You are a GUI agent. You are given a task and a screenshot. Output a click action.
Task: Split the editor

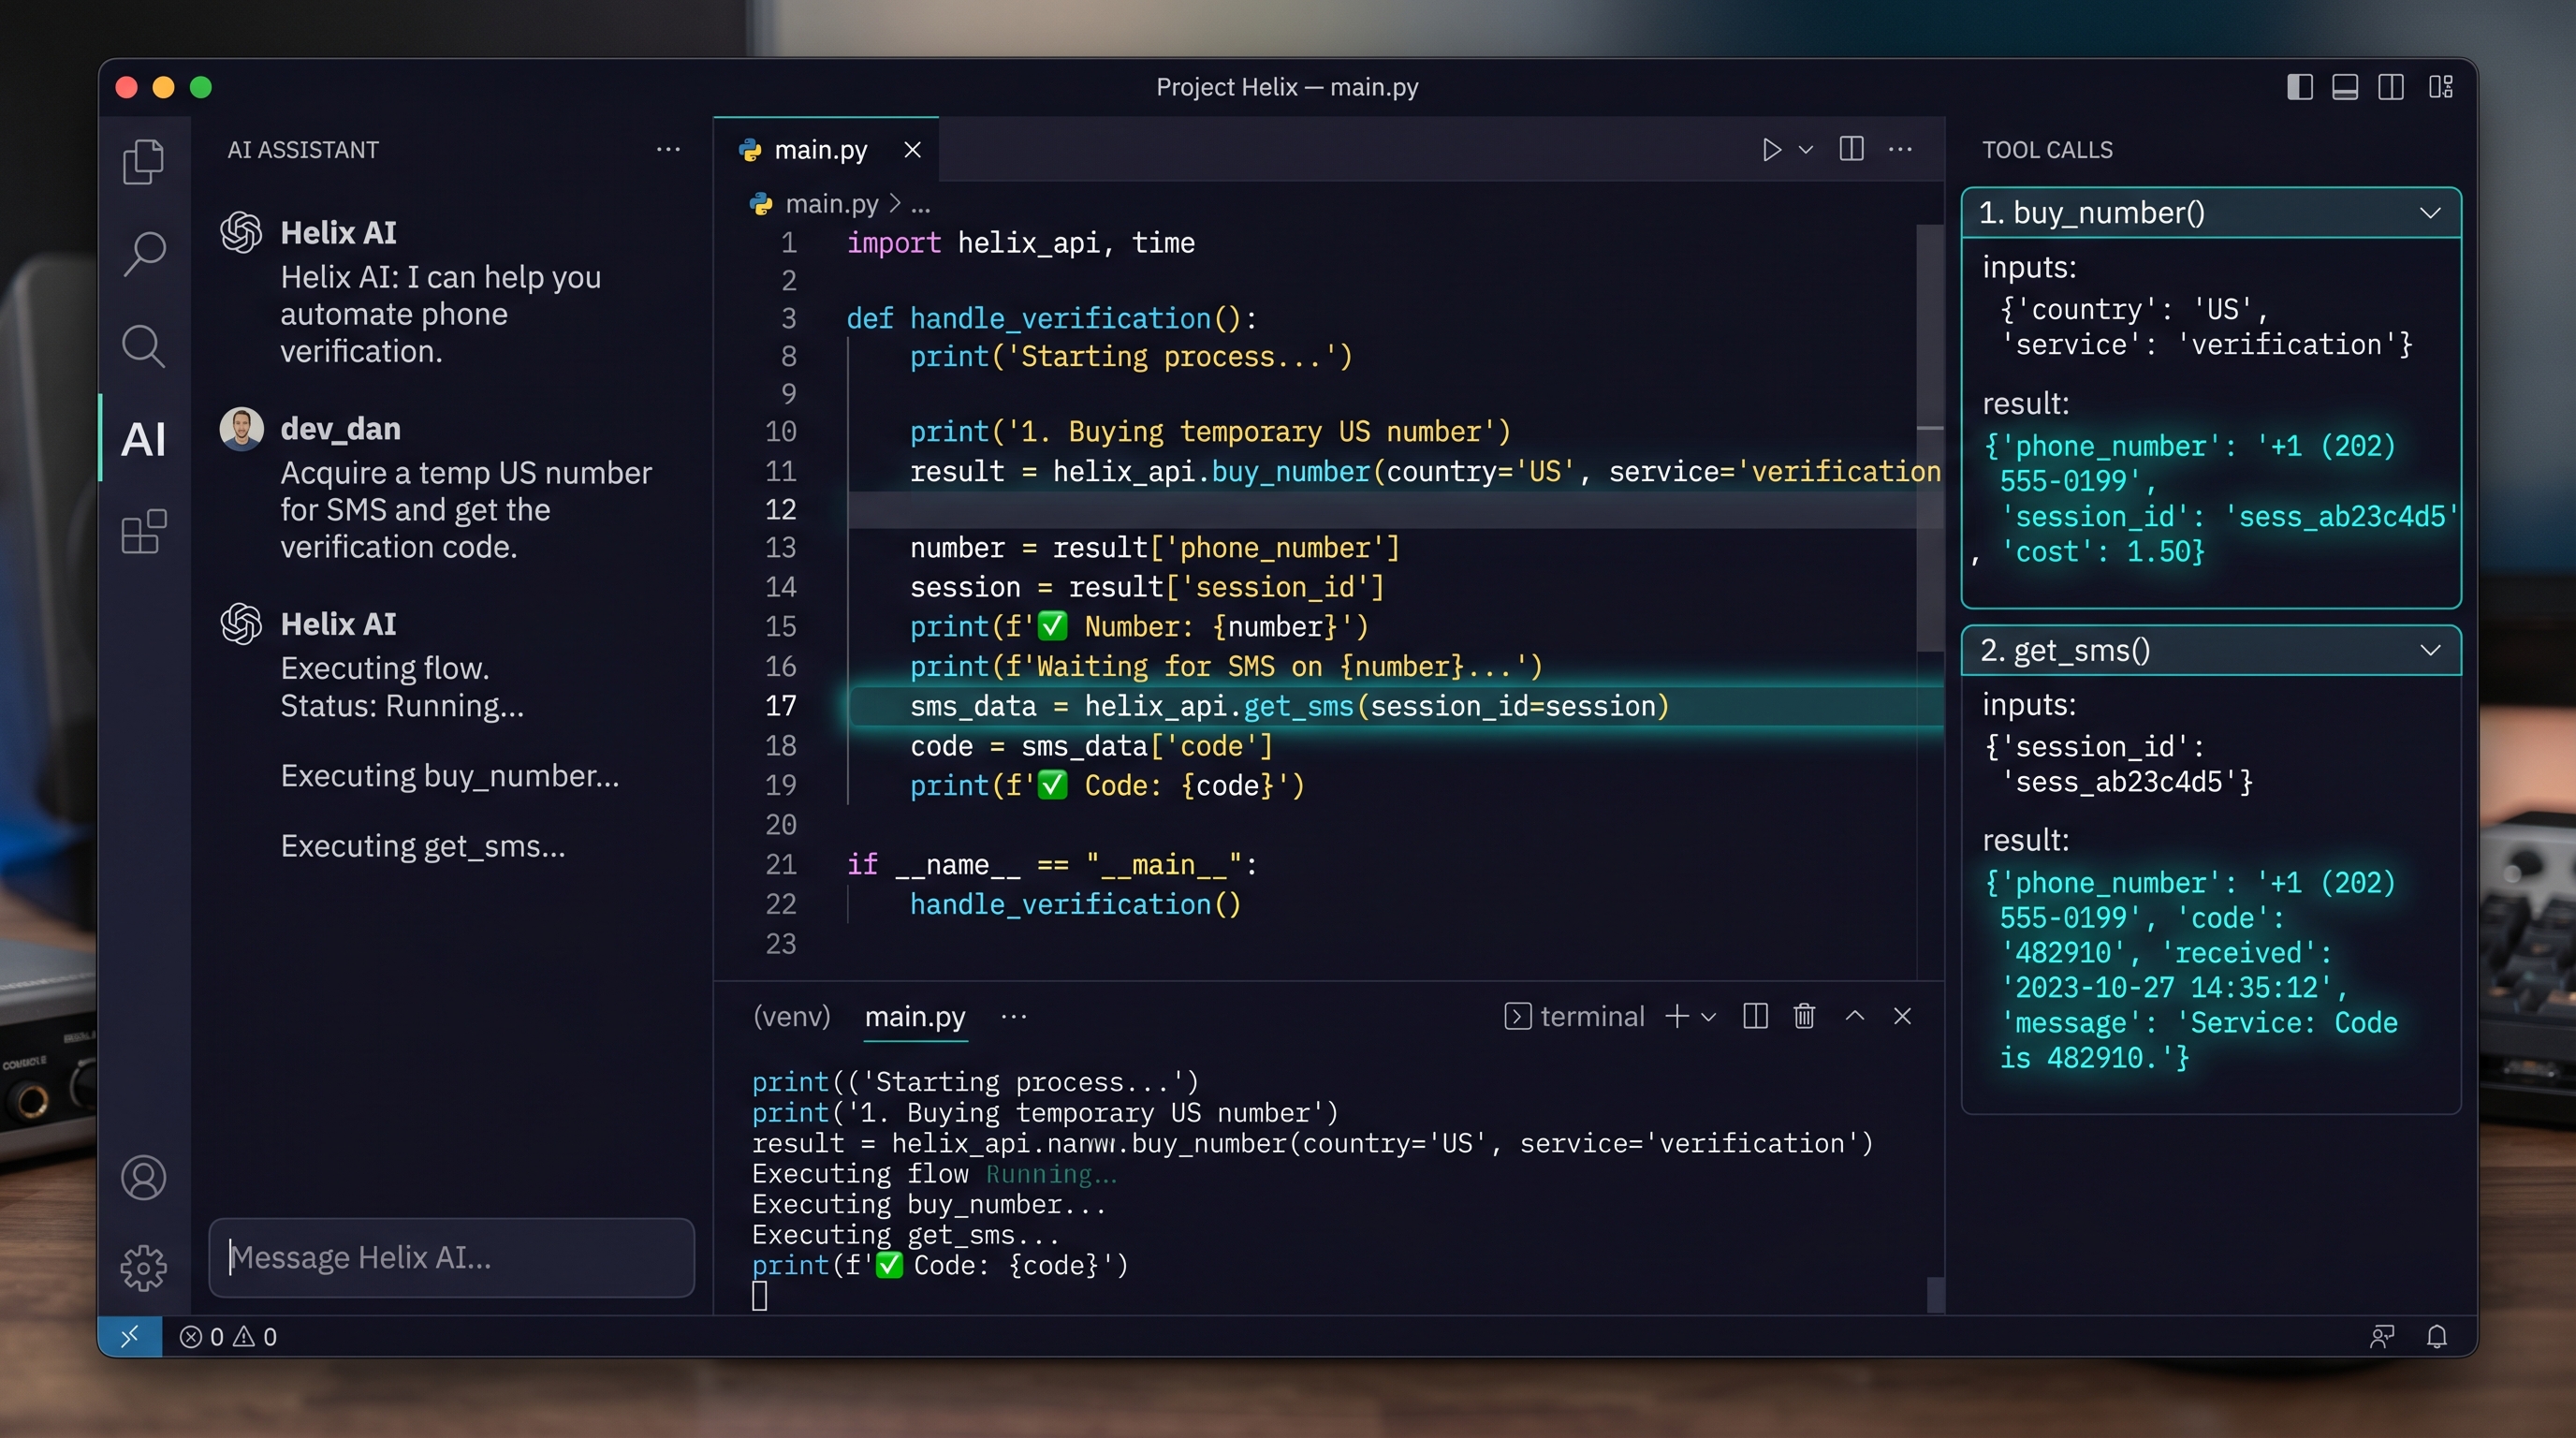[1851, 149]
